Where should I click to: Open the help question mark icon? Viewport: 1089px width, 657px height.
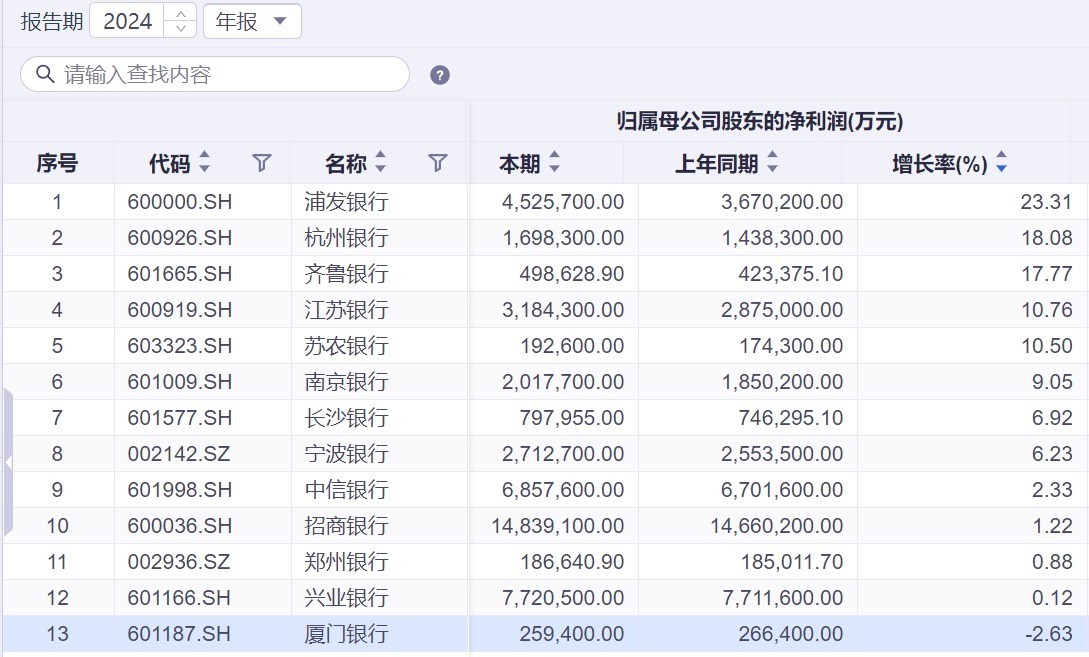click(437, 74)
